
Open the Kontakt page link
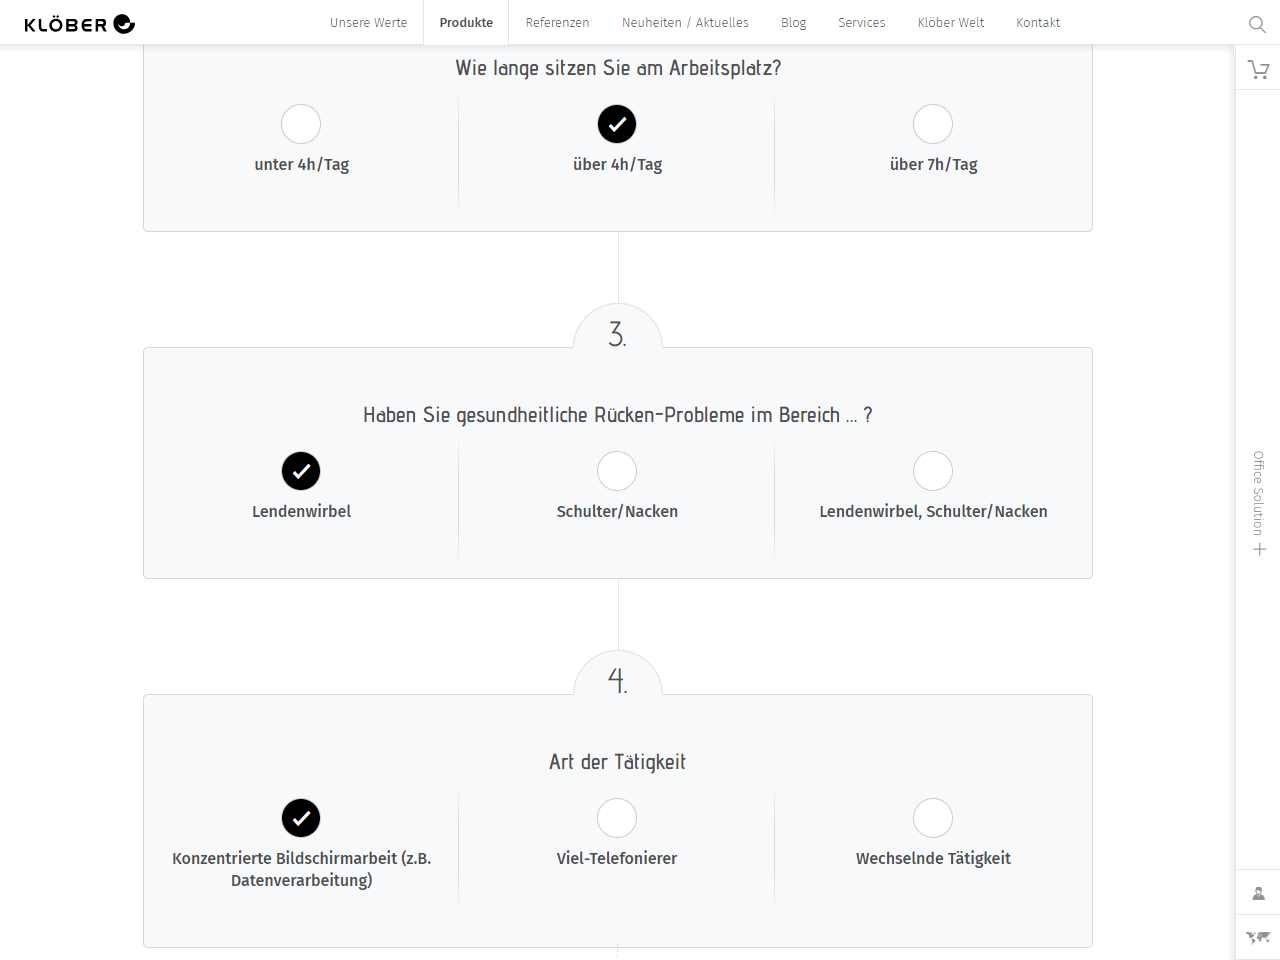pyautogui.click(x=1038, y=22)
